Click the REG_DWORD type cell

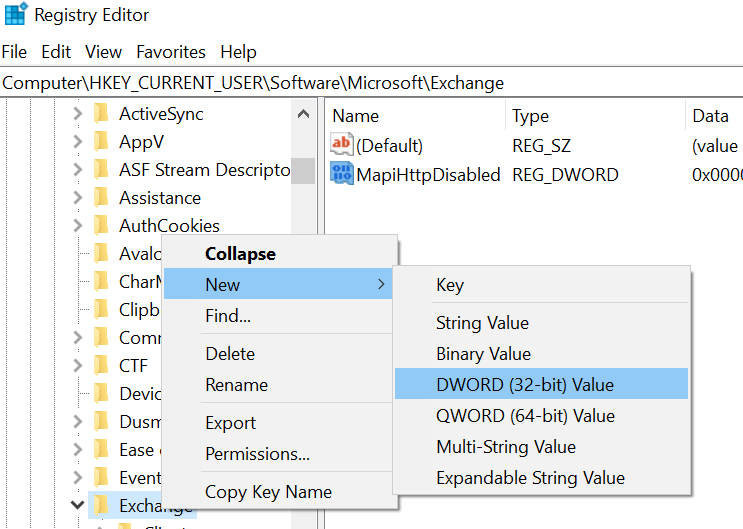pyautogui.click(x=565, y=175)
